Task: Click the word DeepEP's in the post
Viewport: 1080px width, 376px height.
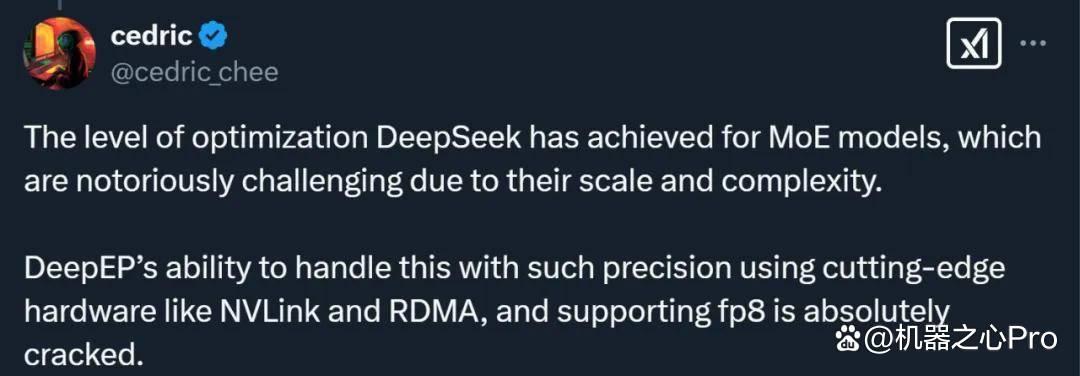Action: point(86,269)
